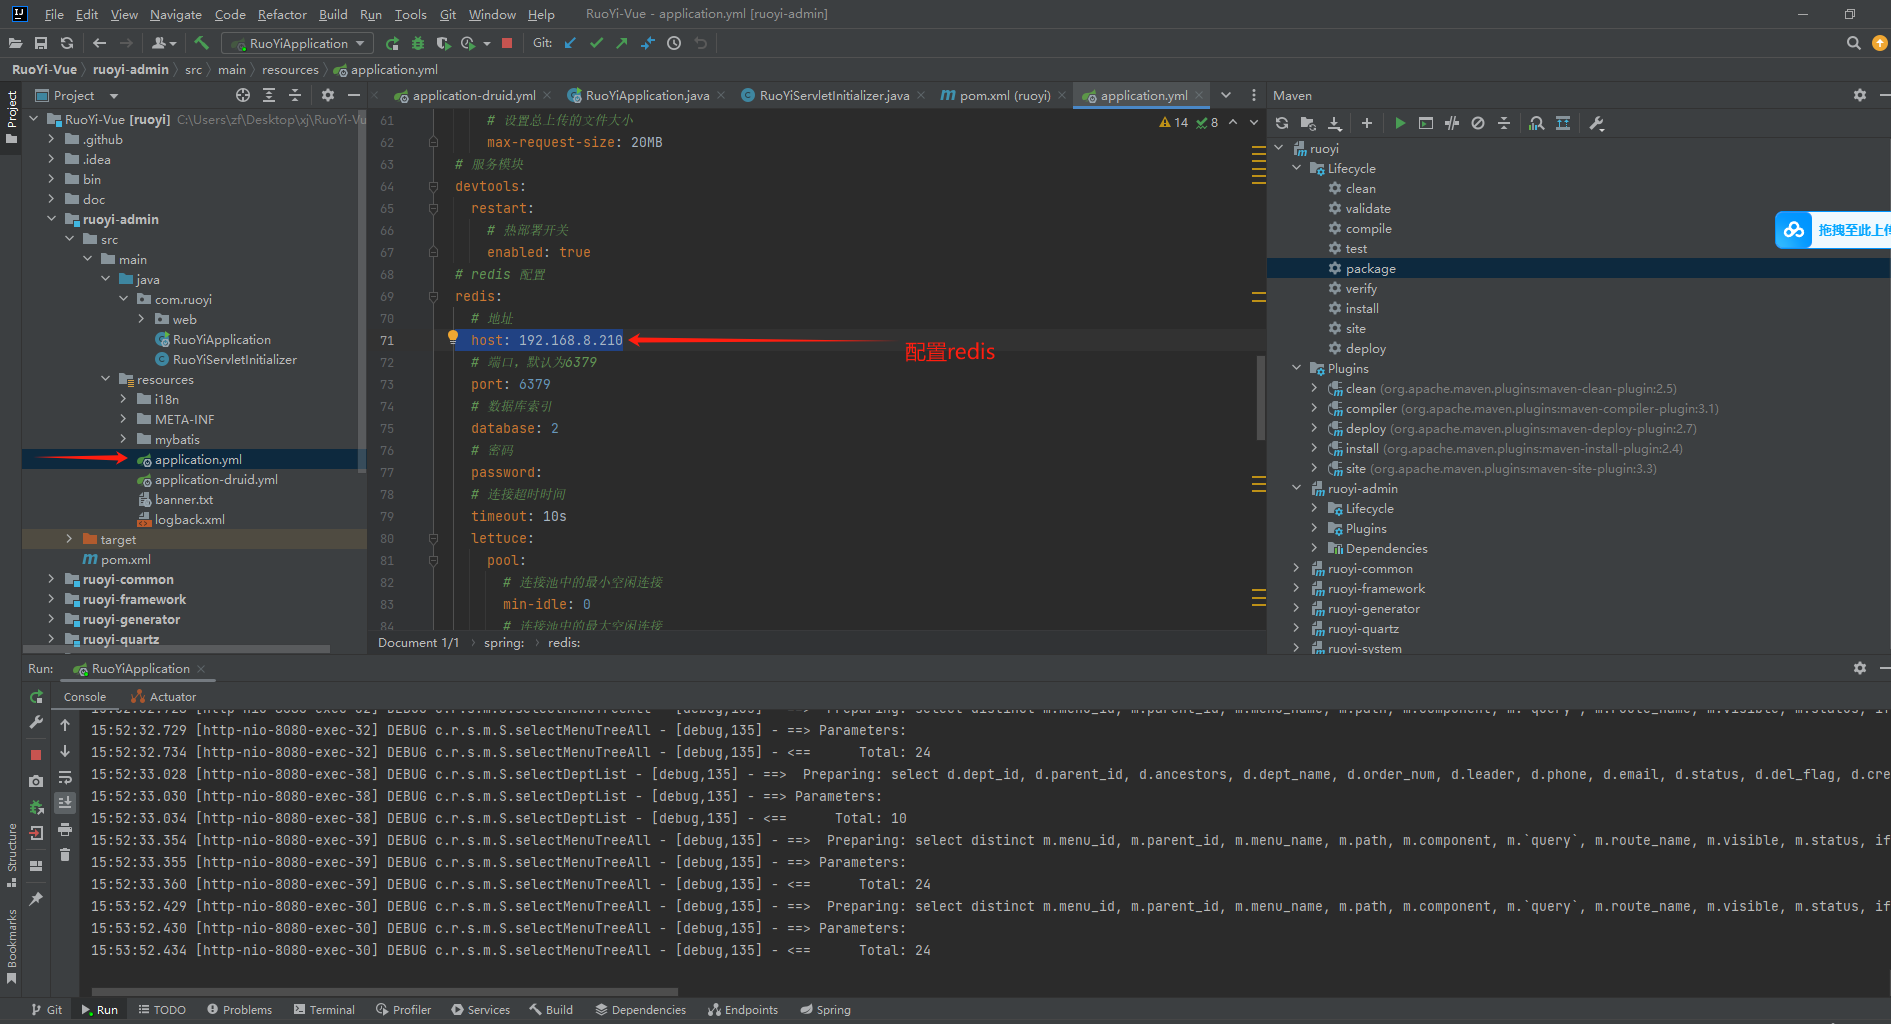Execute Maven Goal icon
This screenshot has width=1891, height=1024.
1426,123
